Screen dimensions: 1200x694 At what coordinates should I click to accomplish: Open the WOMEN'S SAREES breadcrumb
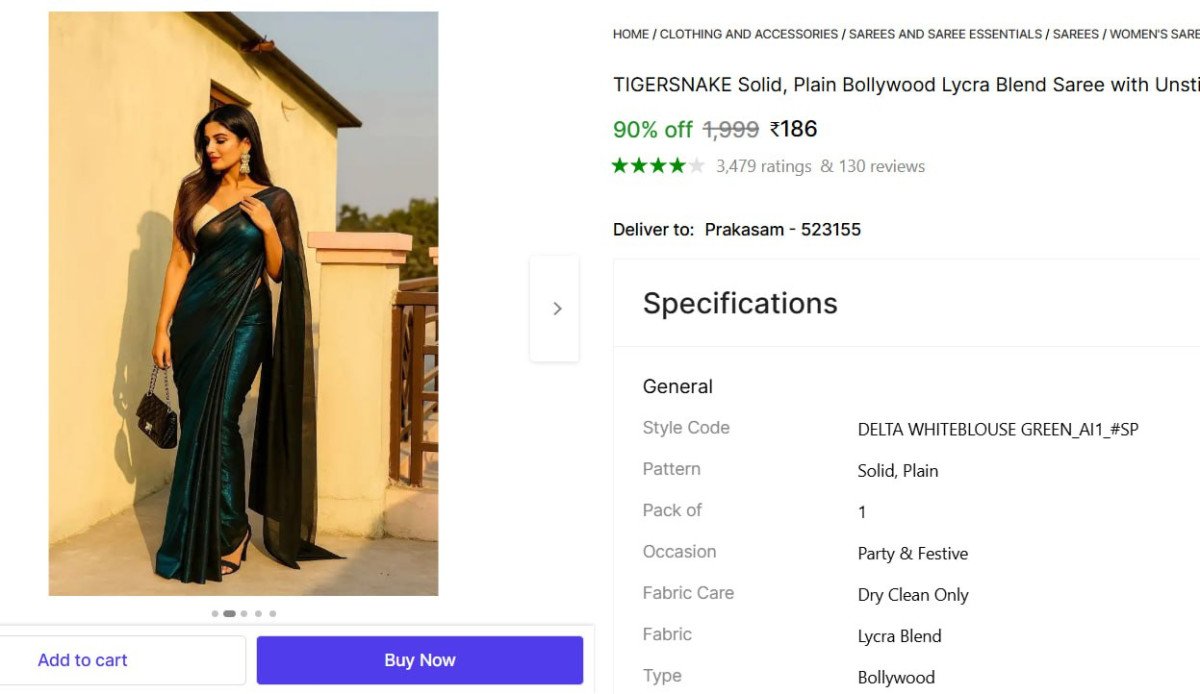point(1155,34)
